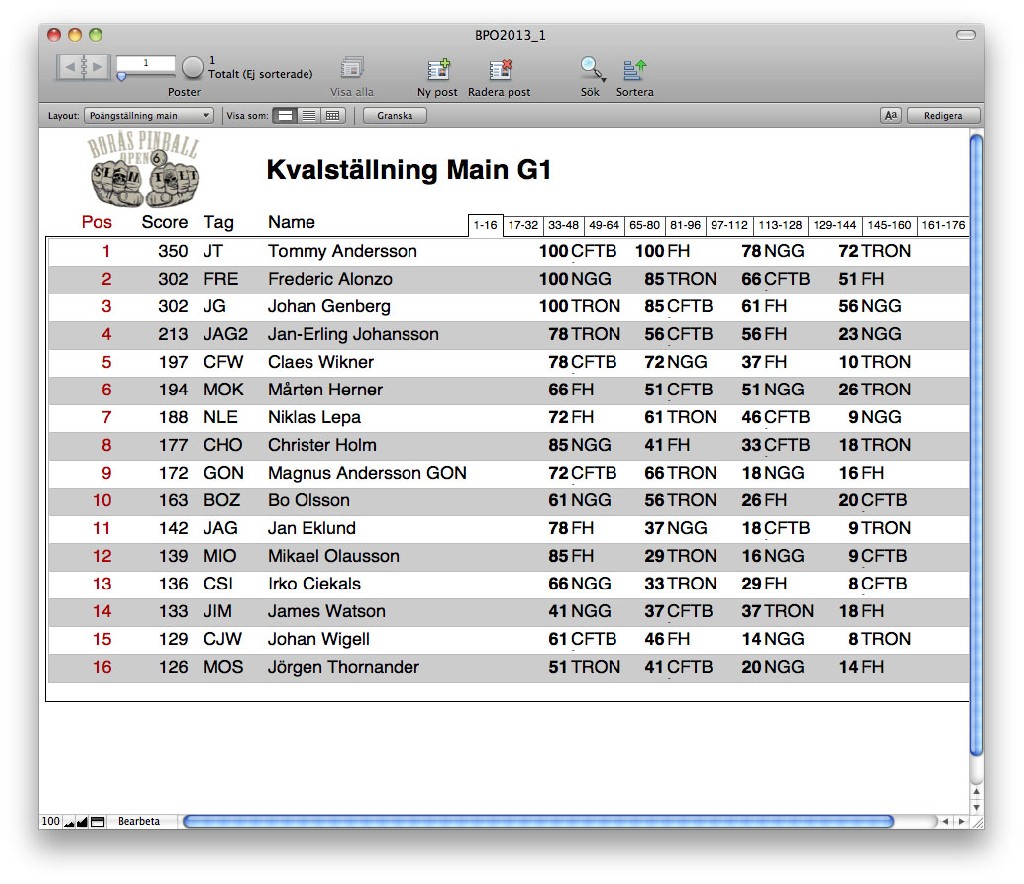Click the name Johan Wigell
1024x884 pixels.
pos(319,639)
